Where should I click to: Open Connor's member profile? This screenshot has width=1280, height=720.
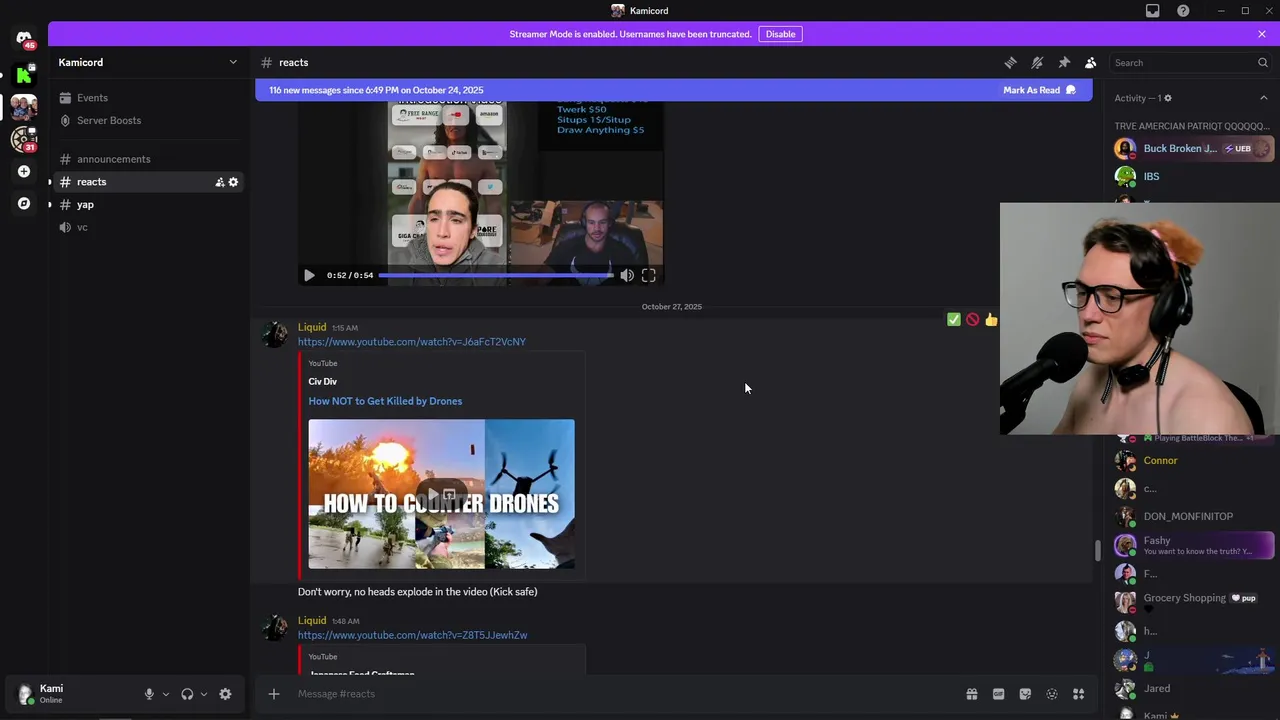(1193, 461)
